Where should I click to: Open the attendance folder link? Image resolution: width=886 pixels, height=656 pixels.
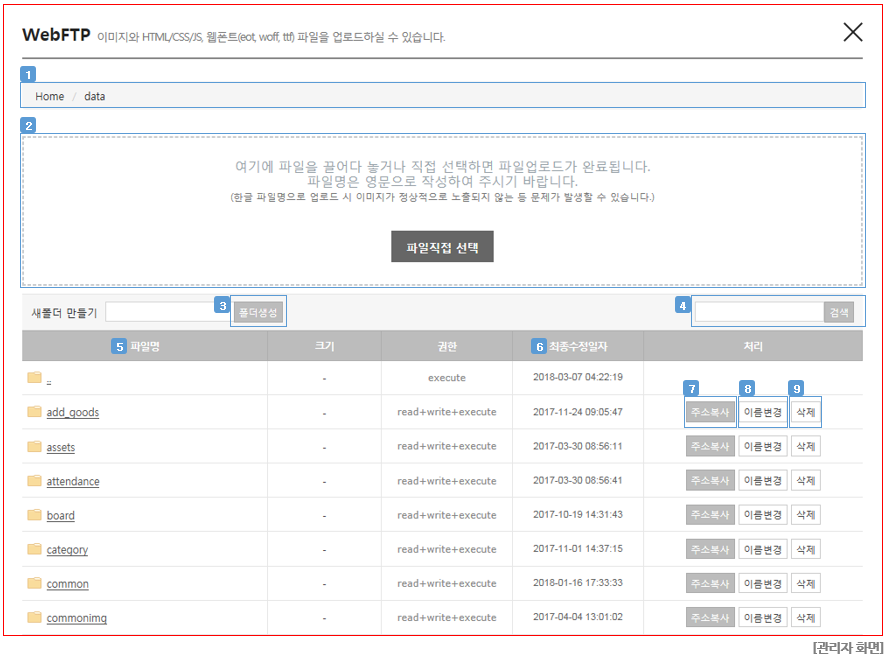click(x=73, y=481)
